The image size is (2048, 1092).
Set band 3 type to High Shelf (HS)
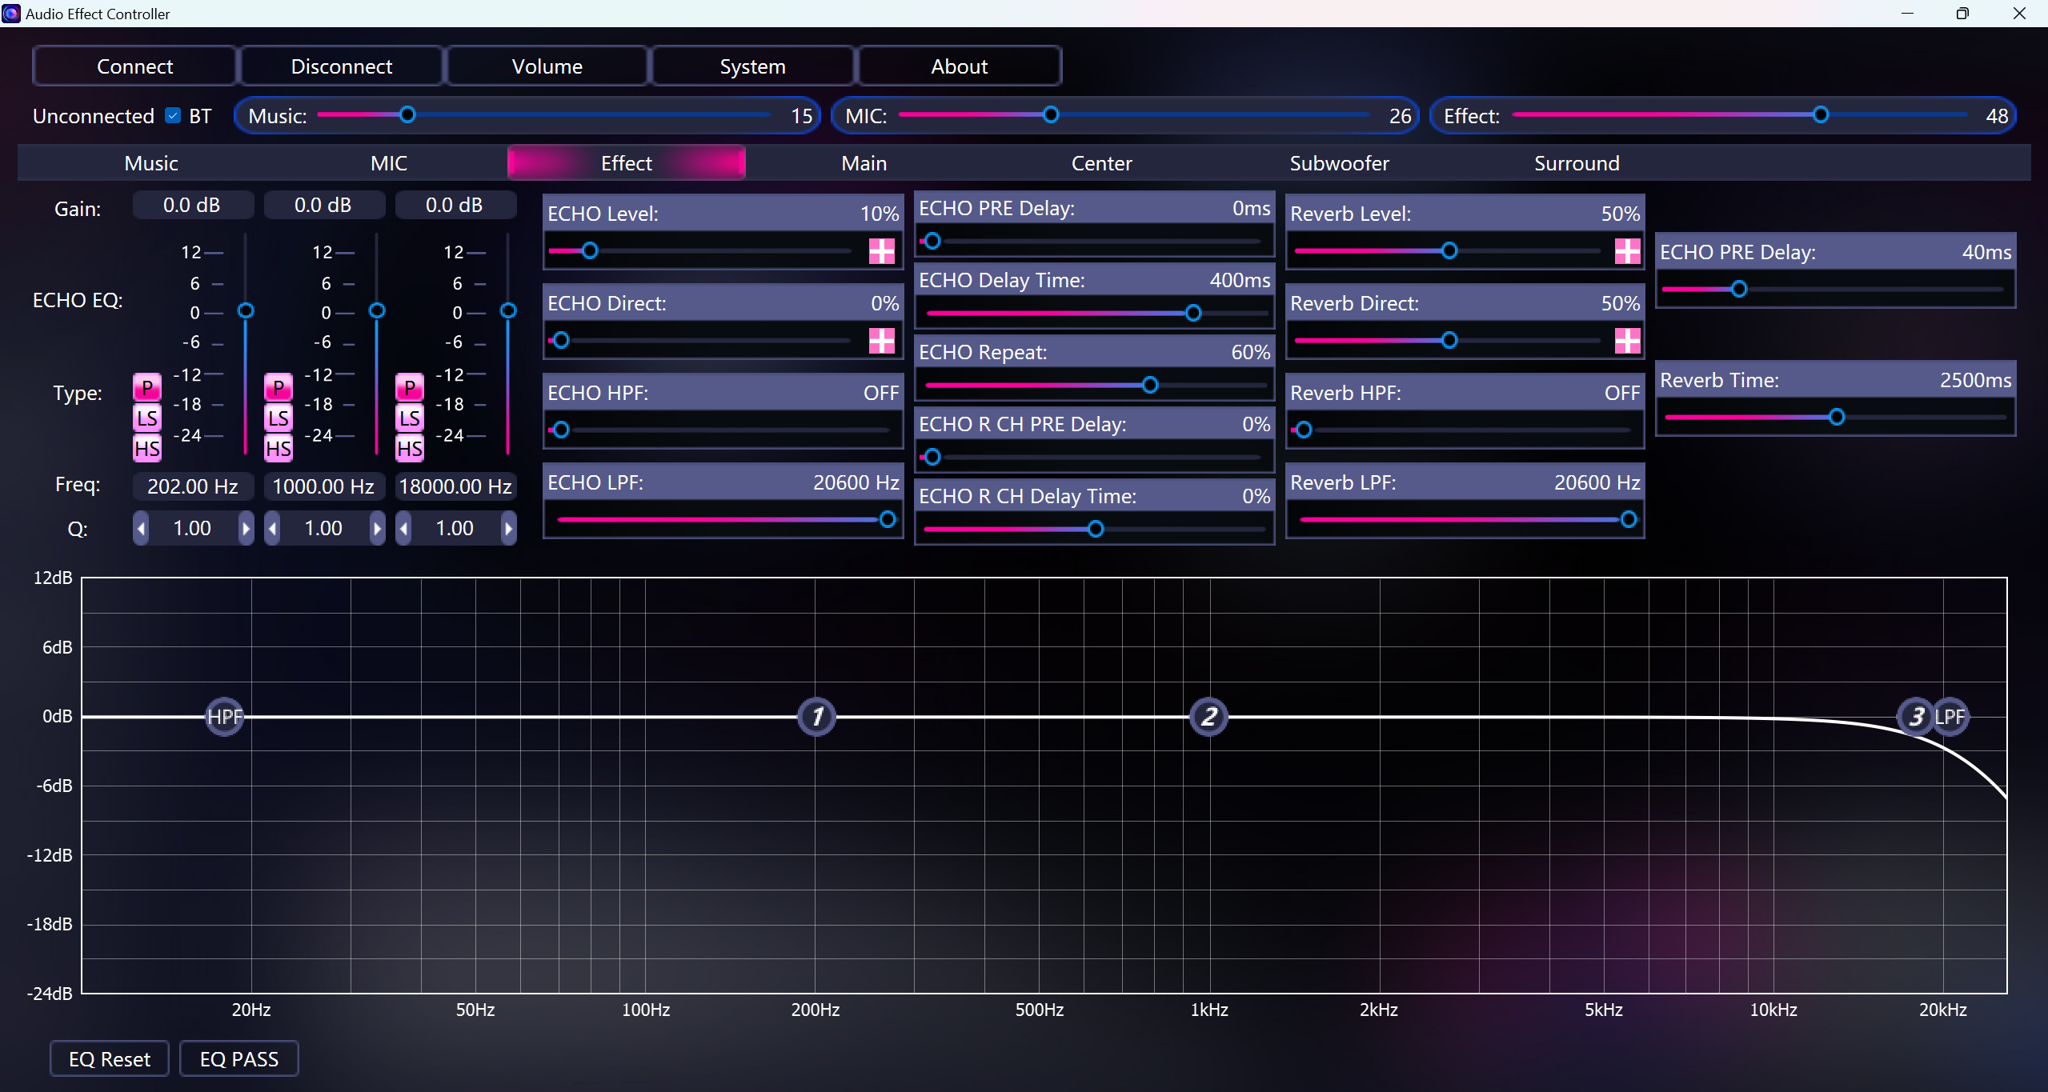click(x=409, y=448)
